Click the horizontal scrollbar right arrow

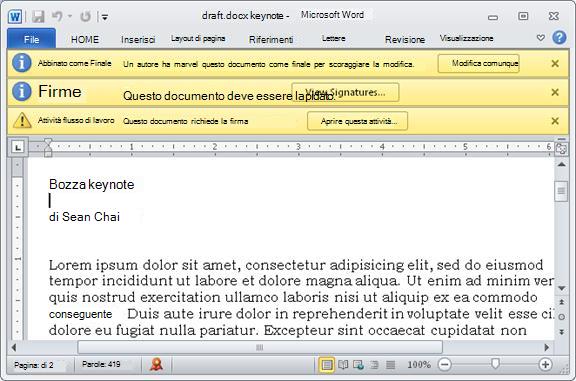click(x=547, y=347)
